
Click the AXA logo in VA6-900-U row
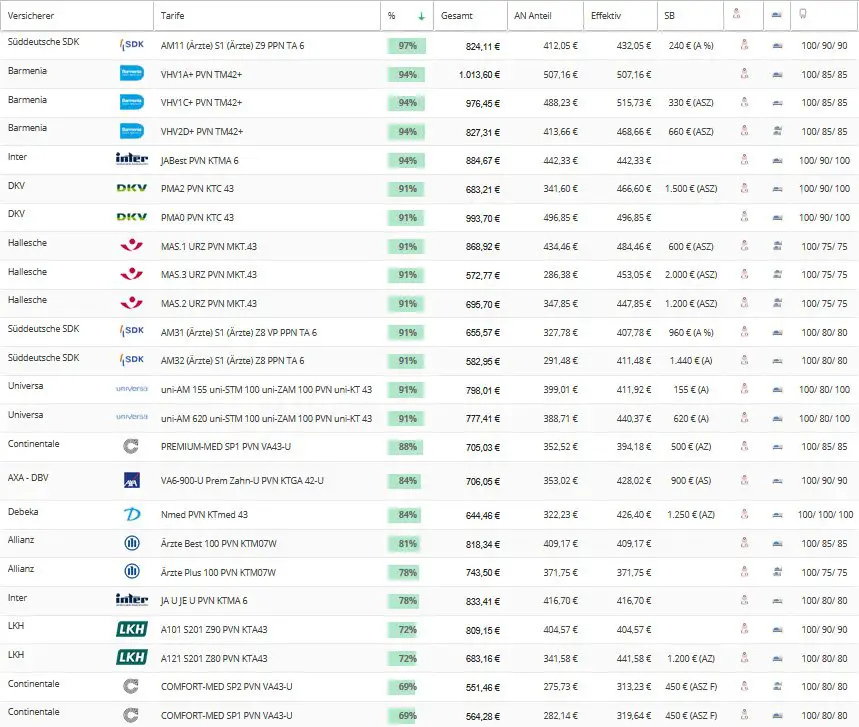coord(131,480)
